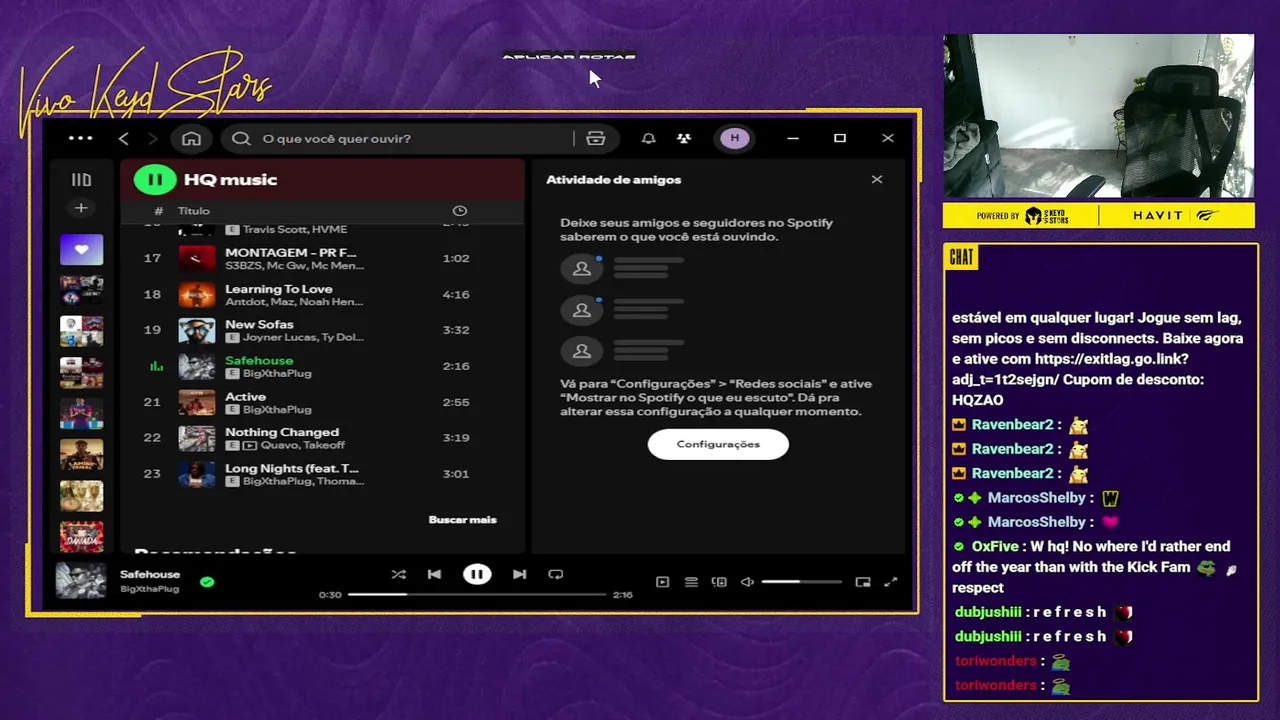1280x720 pixels.
Task: Toggle repeat mode
Action: coord(556,574)
